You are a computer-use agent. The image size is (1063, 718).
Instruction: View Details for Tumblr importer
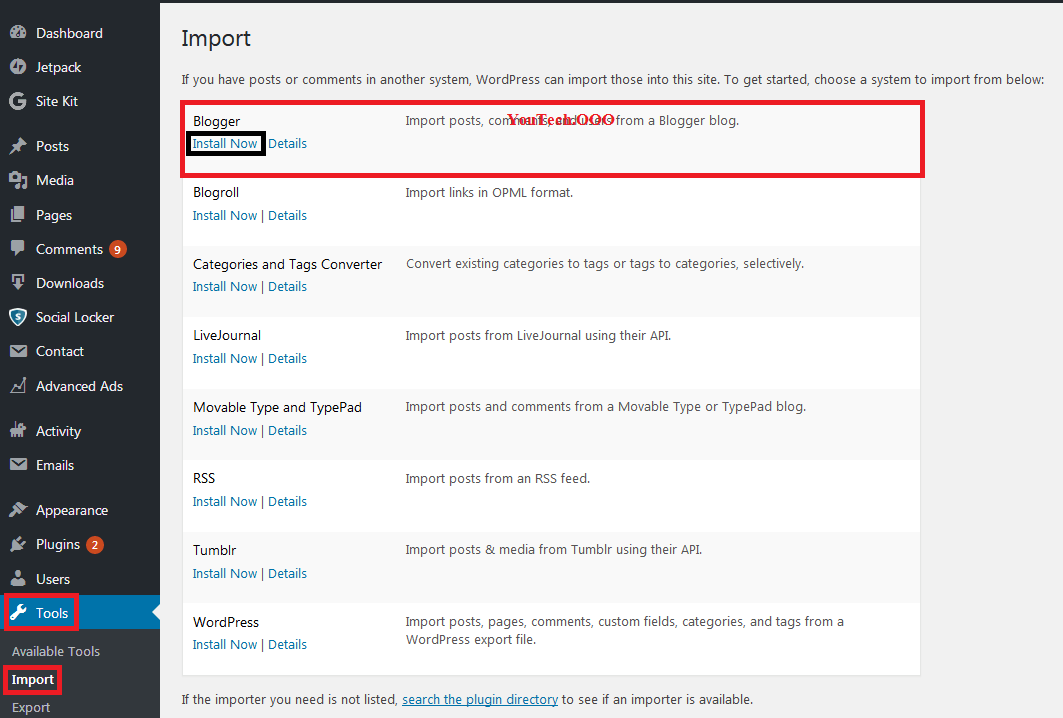287,574
